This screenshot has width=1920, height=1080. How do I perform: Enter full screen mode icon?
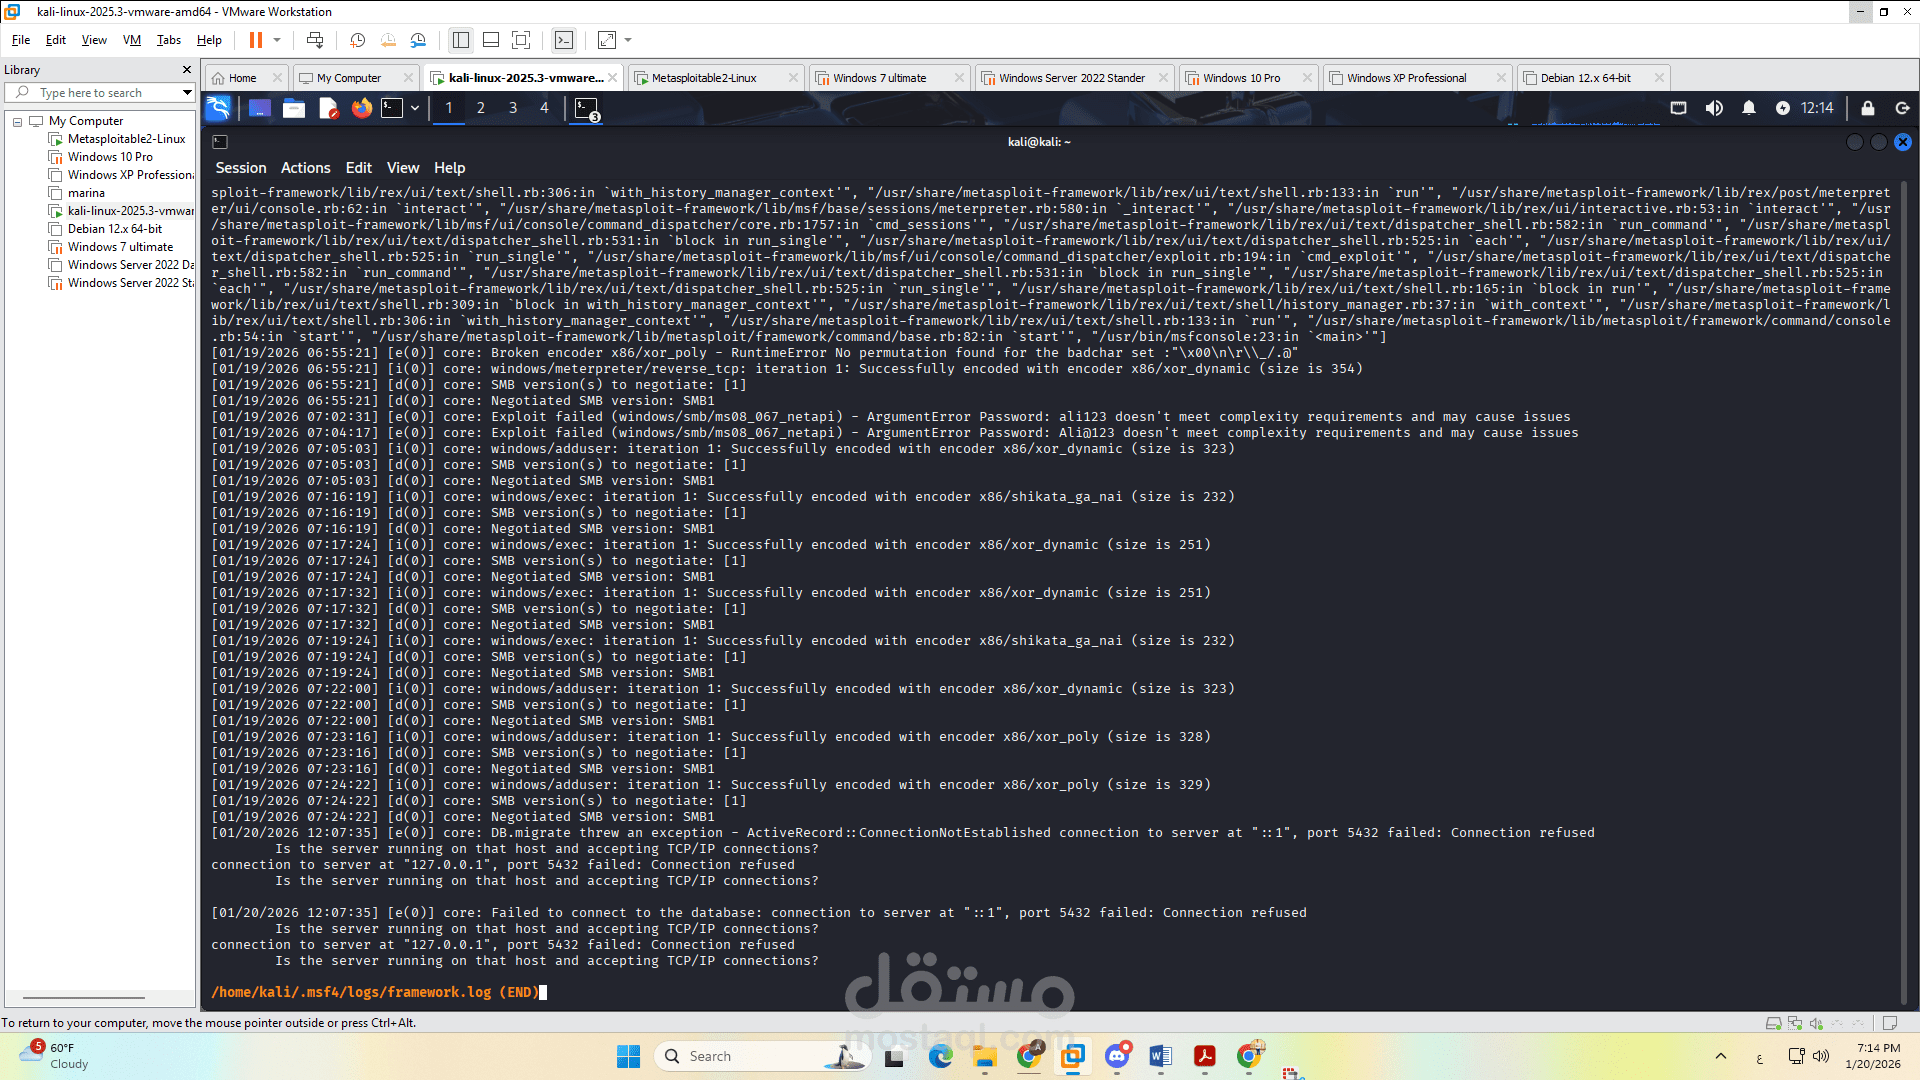pos(521,40)
